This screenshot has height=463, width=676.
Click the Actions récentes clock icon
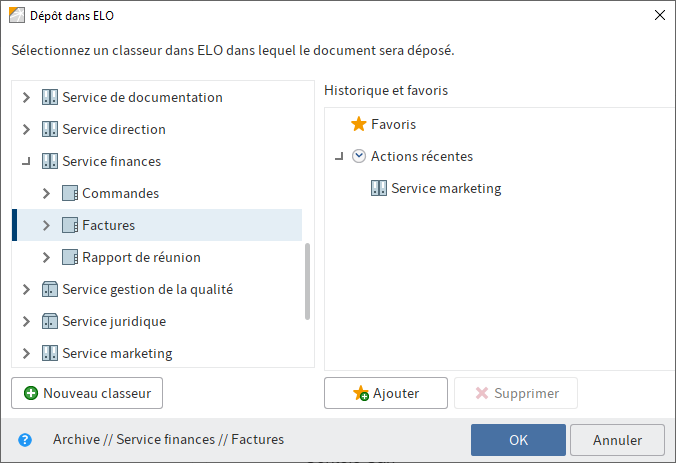point(359,156)
